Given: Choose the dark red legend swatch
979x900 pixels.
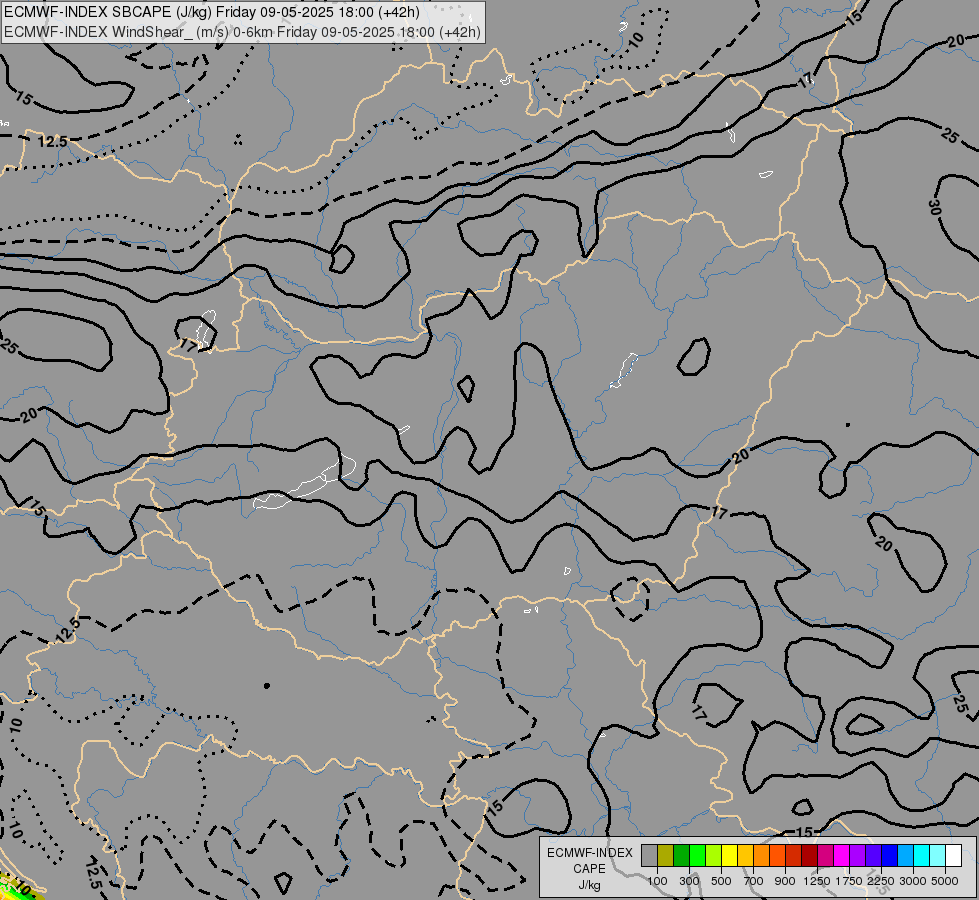Looking at the screenshot, I should click(810, 856).
